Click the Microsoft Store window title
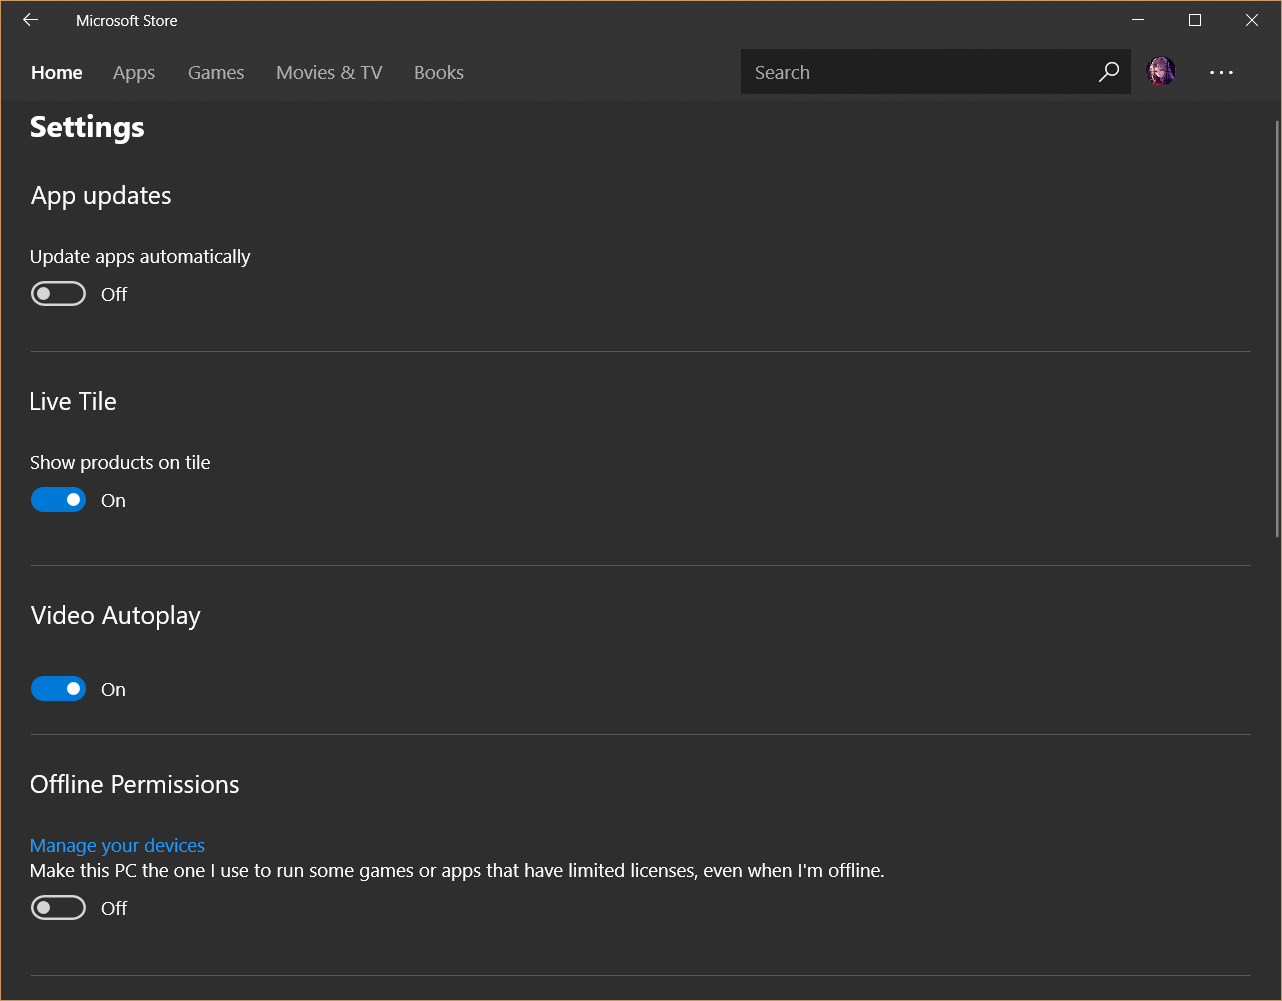The image size is (1282, 1001). pyautogui.click(x=127, y=20)
